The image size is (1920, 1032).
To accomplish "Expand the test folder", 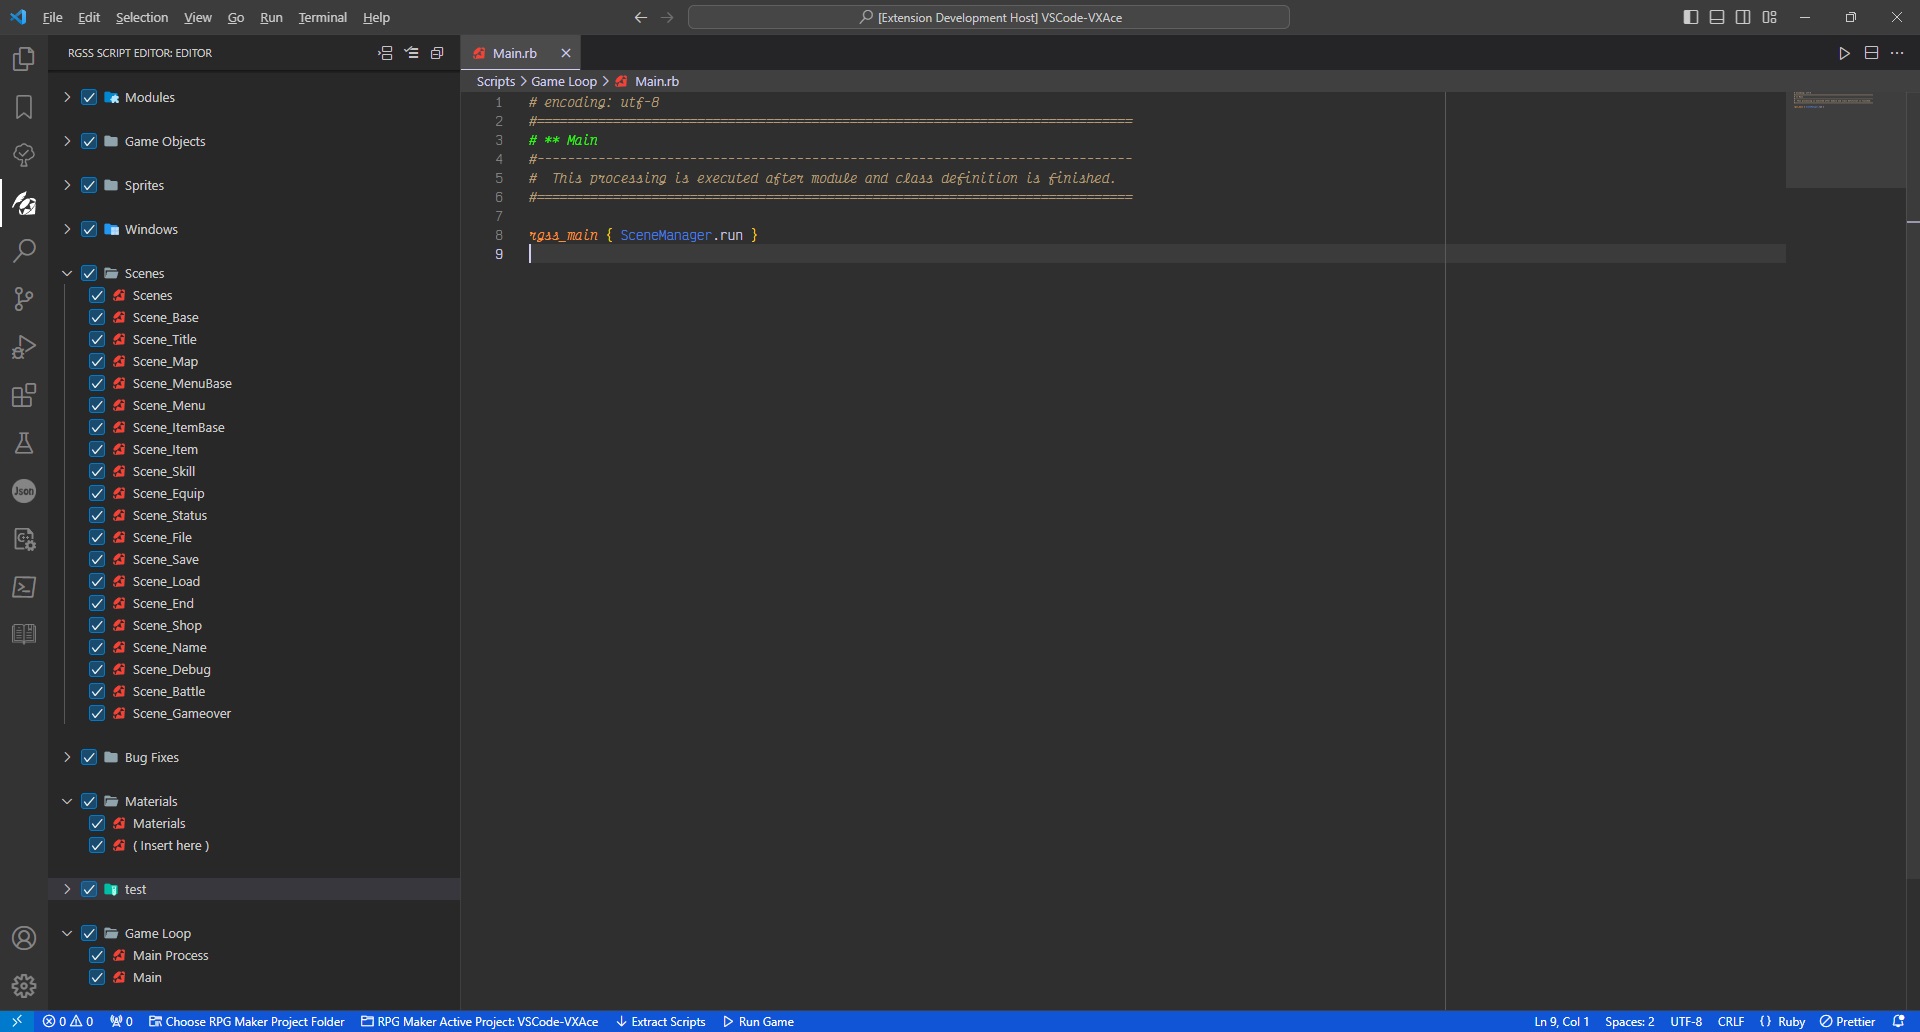I will pos(67,889).
